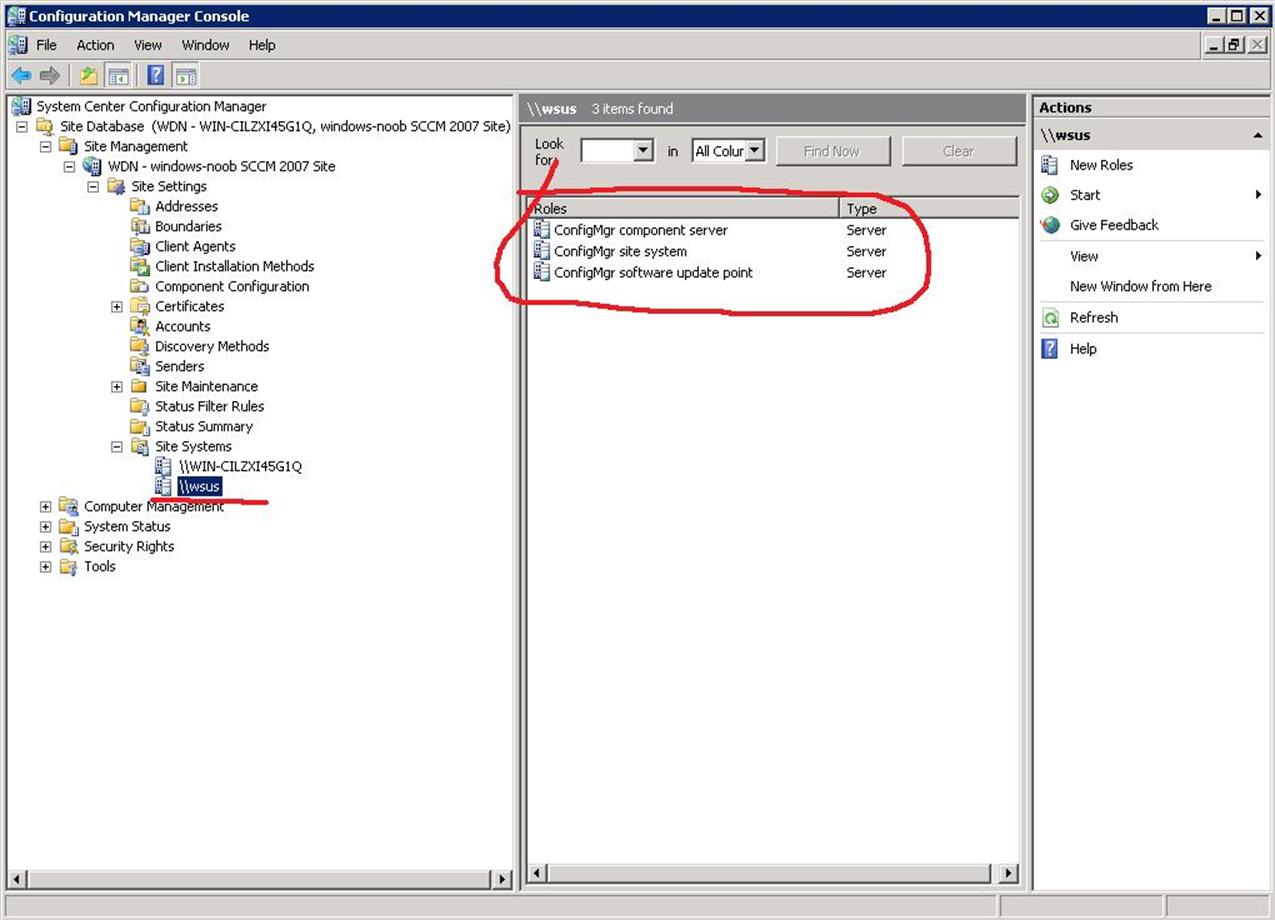Select System Center Configuration Manager root node
The width and height of the screenshot is (1275, 920).
151,106
